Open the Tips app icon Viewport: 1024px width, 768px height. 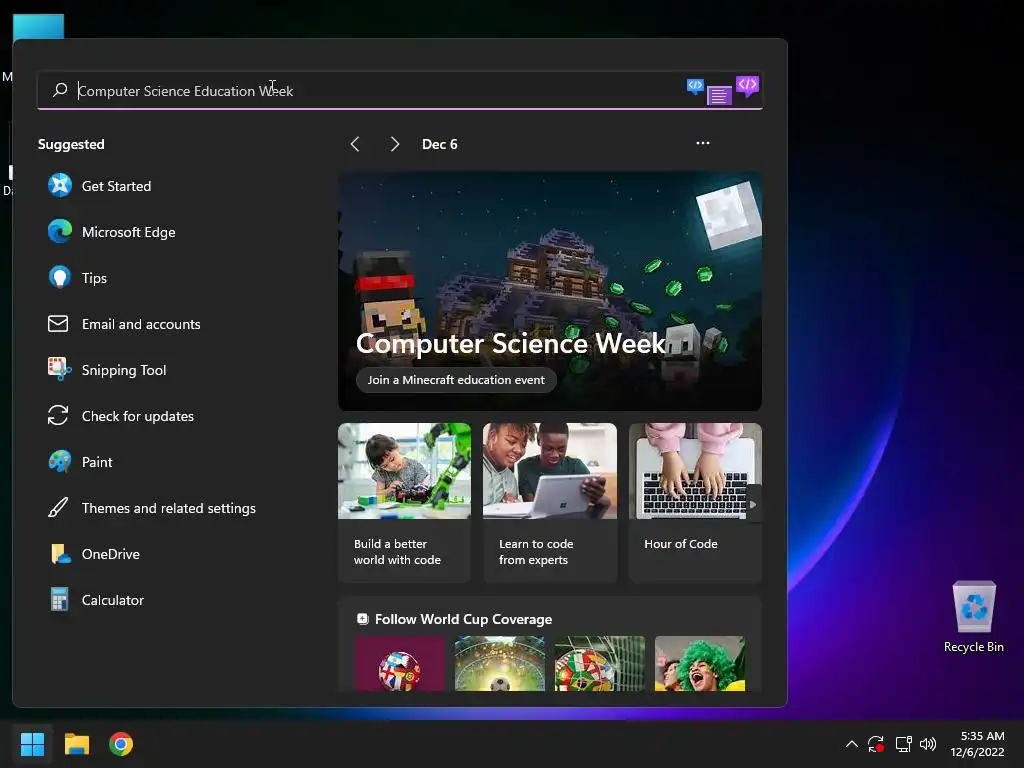(x=59, y=278)
